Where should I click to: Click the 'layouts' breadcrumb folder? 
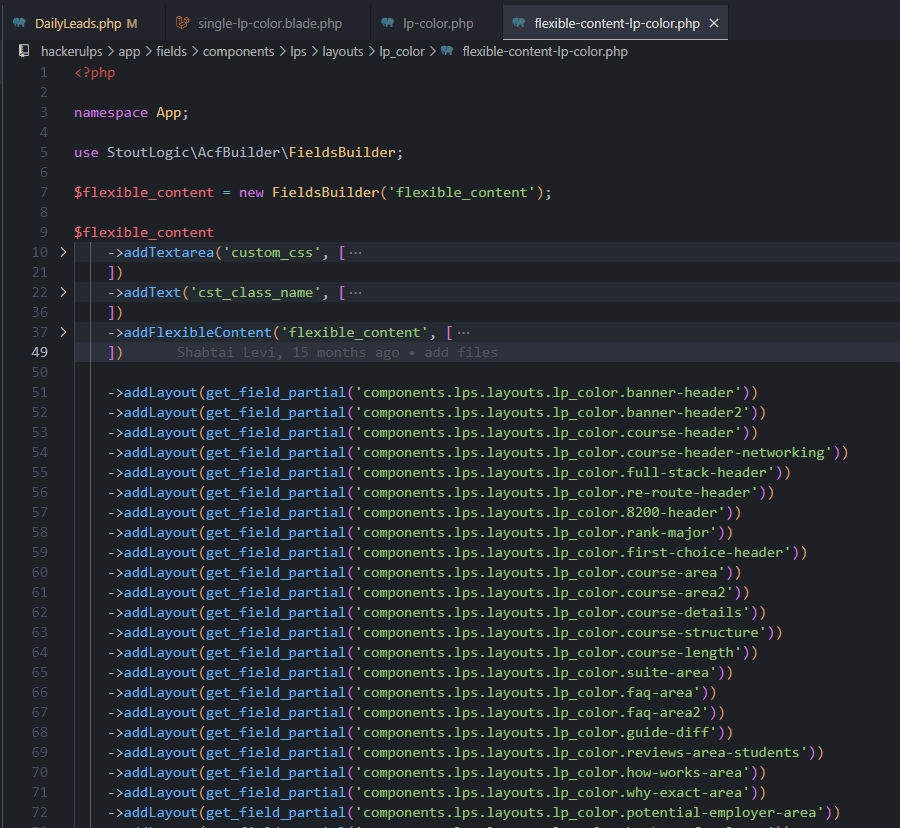342,51
